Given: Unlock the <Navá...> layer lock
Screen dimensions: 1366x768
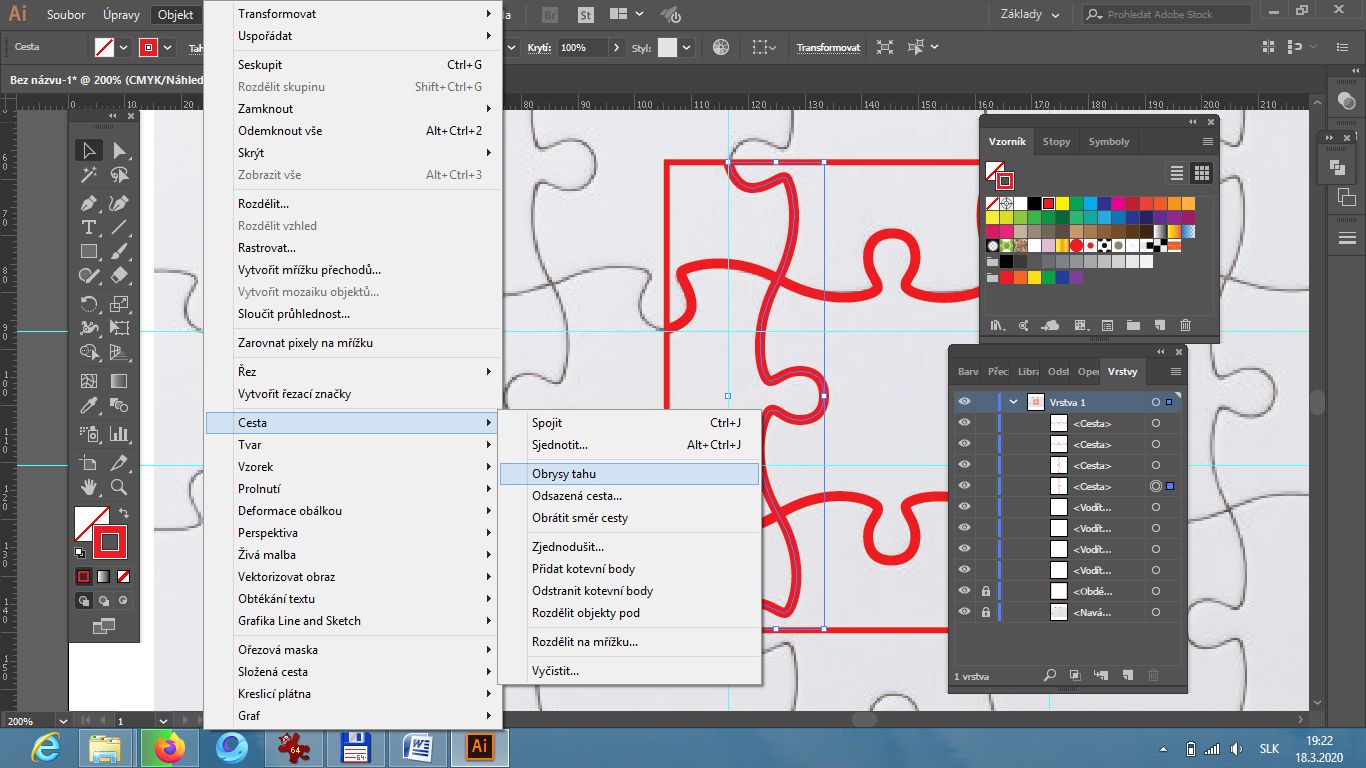Looking at the screenshot, I should [986, 612].
